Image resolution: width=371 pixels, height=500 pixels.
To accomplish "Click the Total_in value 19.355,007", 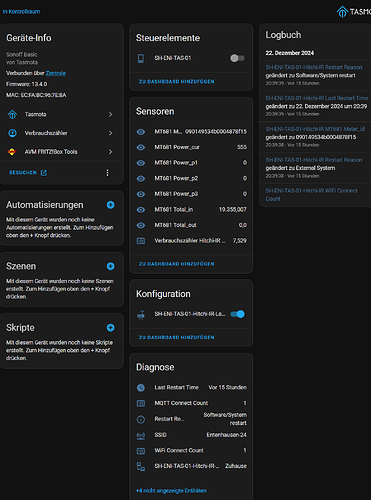I will (233, 210).
